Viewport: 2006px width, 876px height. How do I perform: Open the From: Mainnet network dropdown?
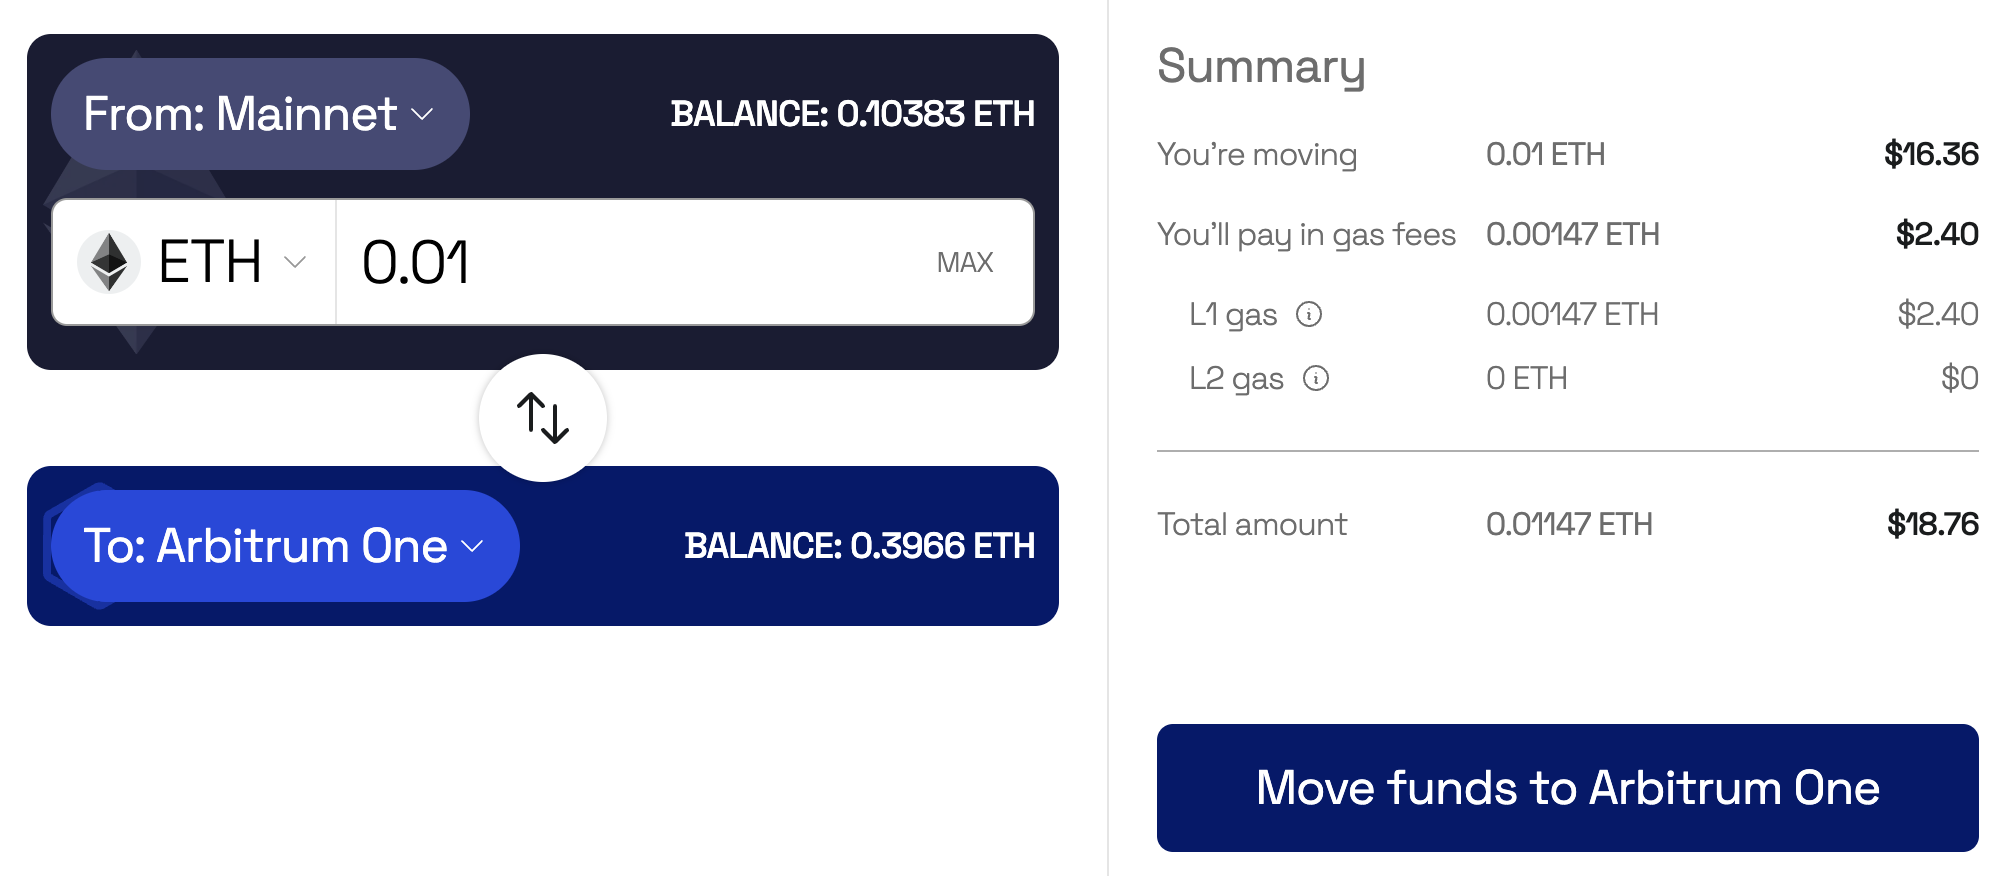(260, 114)
